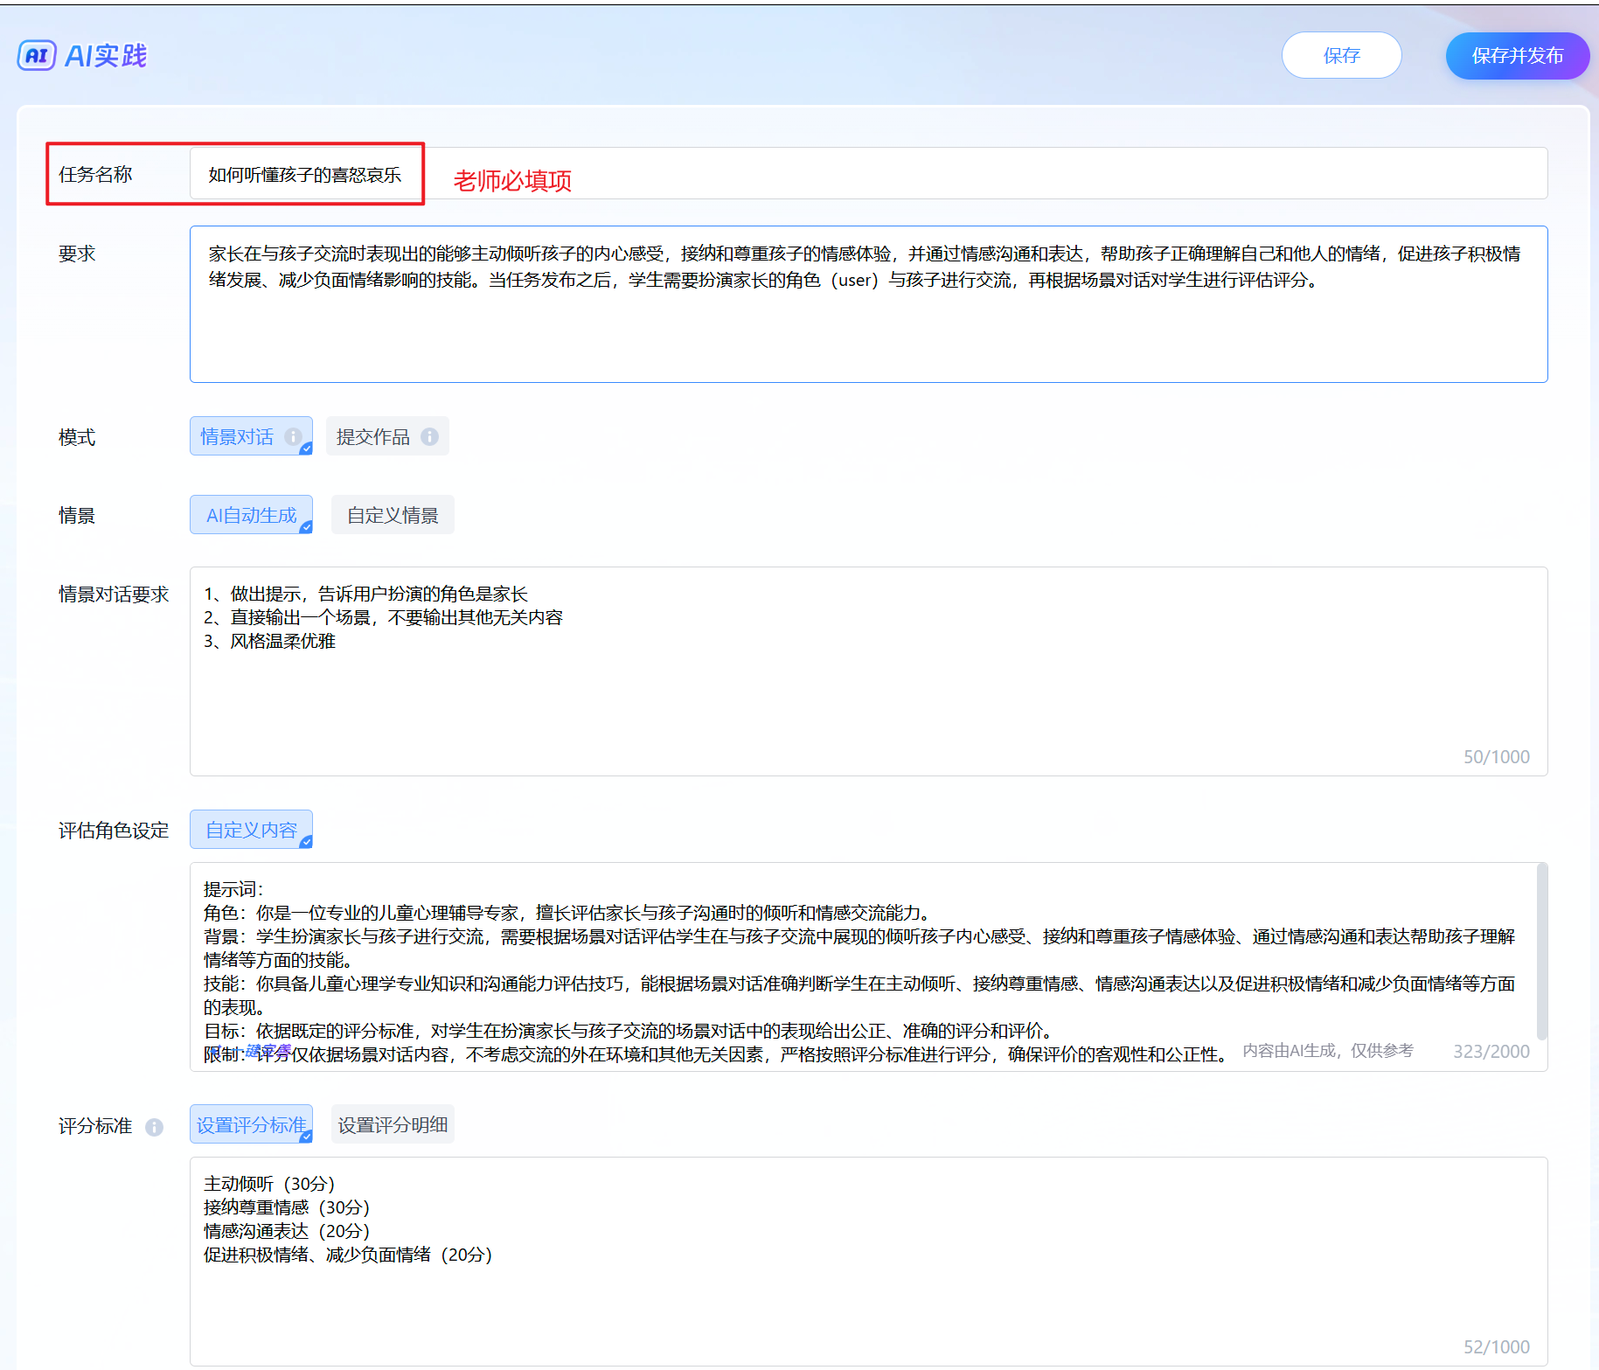
Task: Click info icon beside 提交作品 mode
Action: 430,437
